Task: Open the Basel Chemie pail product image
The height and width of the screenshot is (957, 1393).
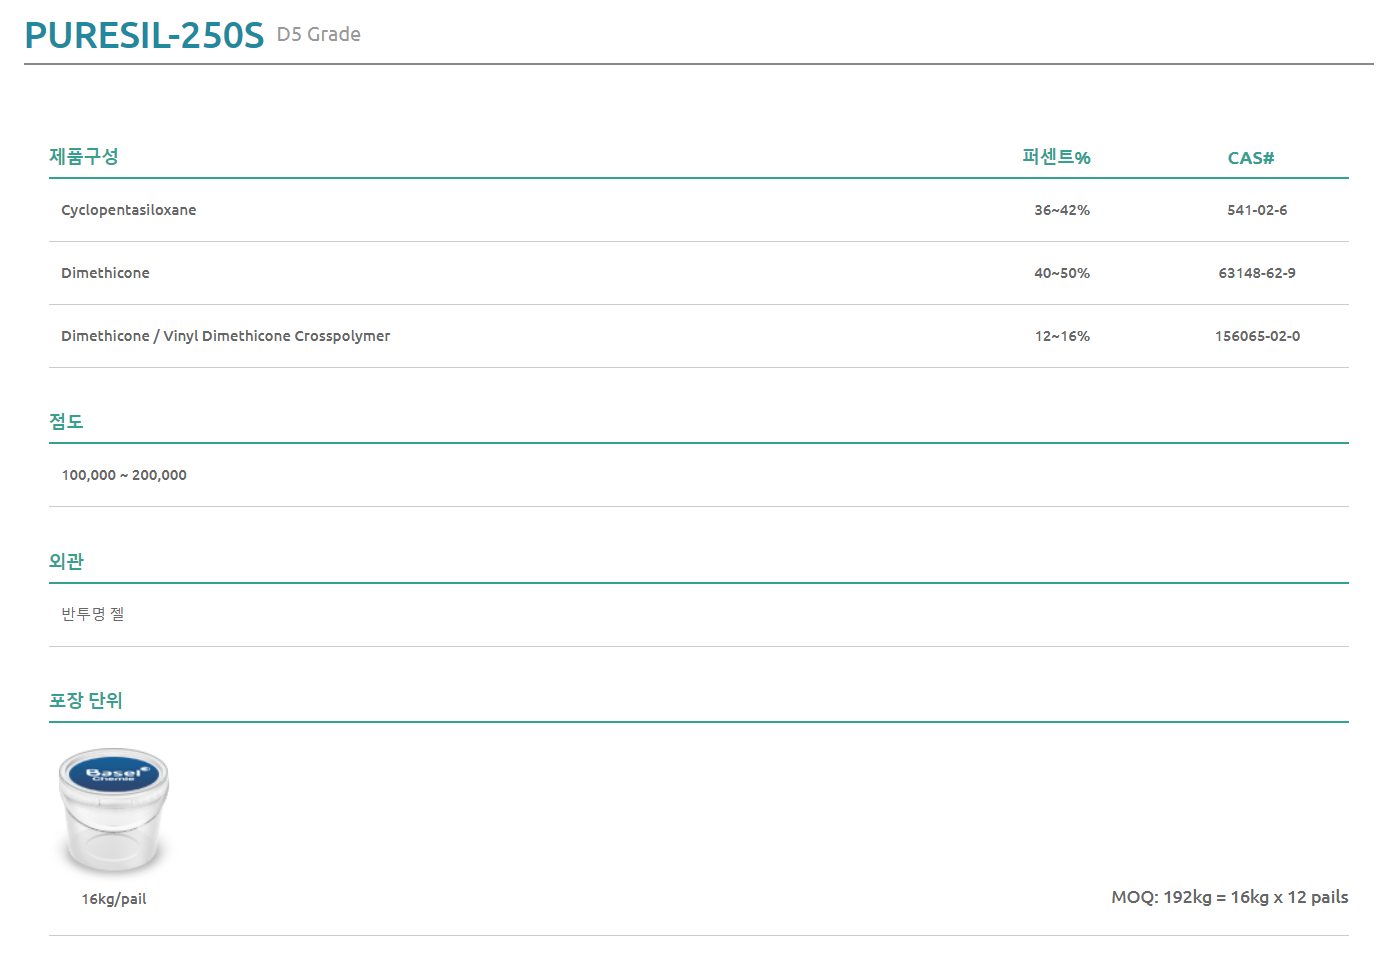Action: point(114,811)
